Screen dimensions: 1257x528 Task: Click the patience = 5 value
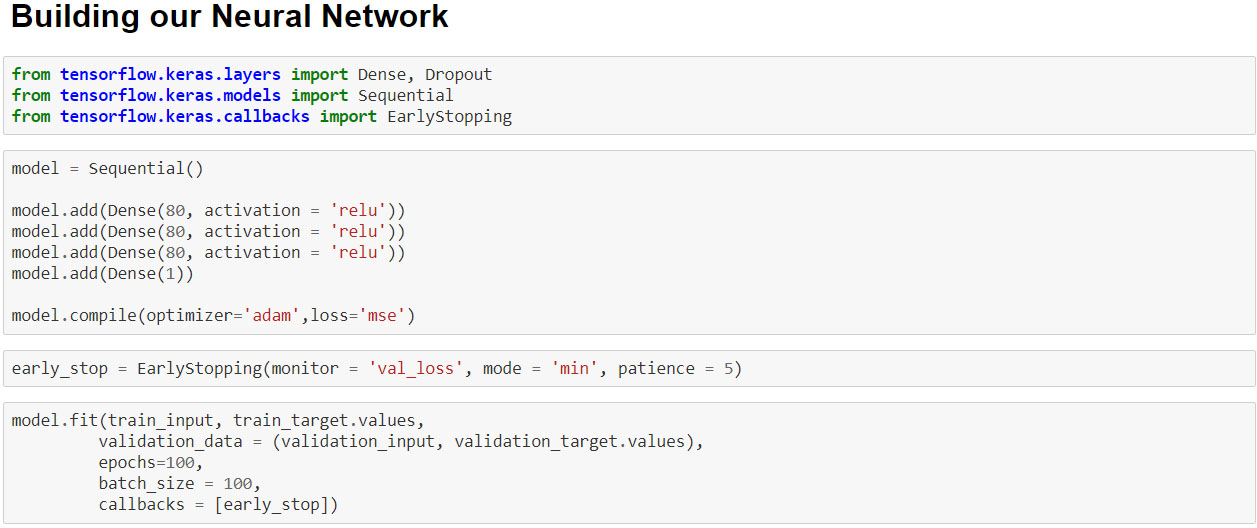coord(675,369)
